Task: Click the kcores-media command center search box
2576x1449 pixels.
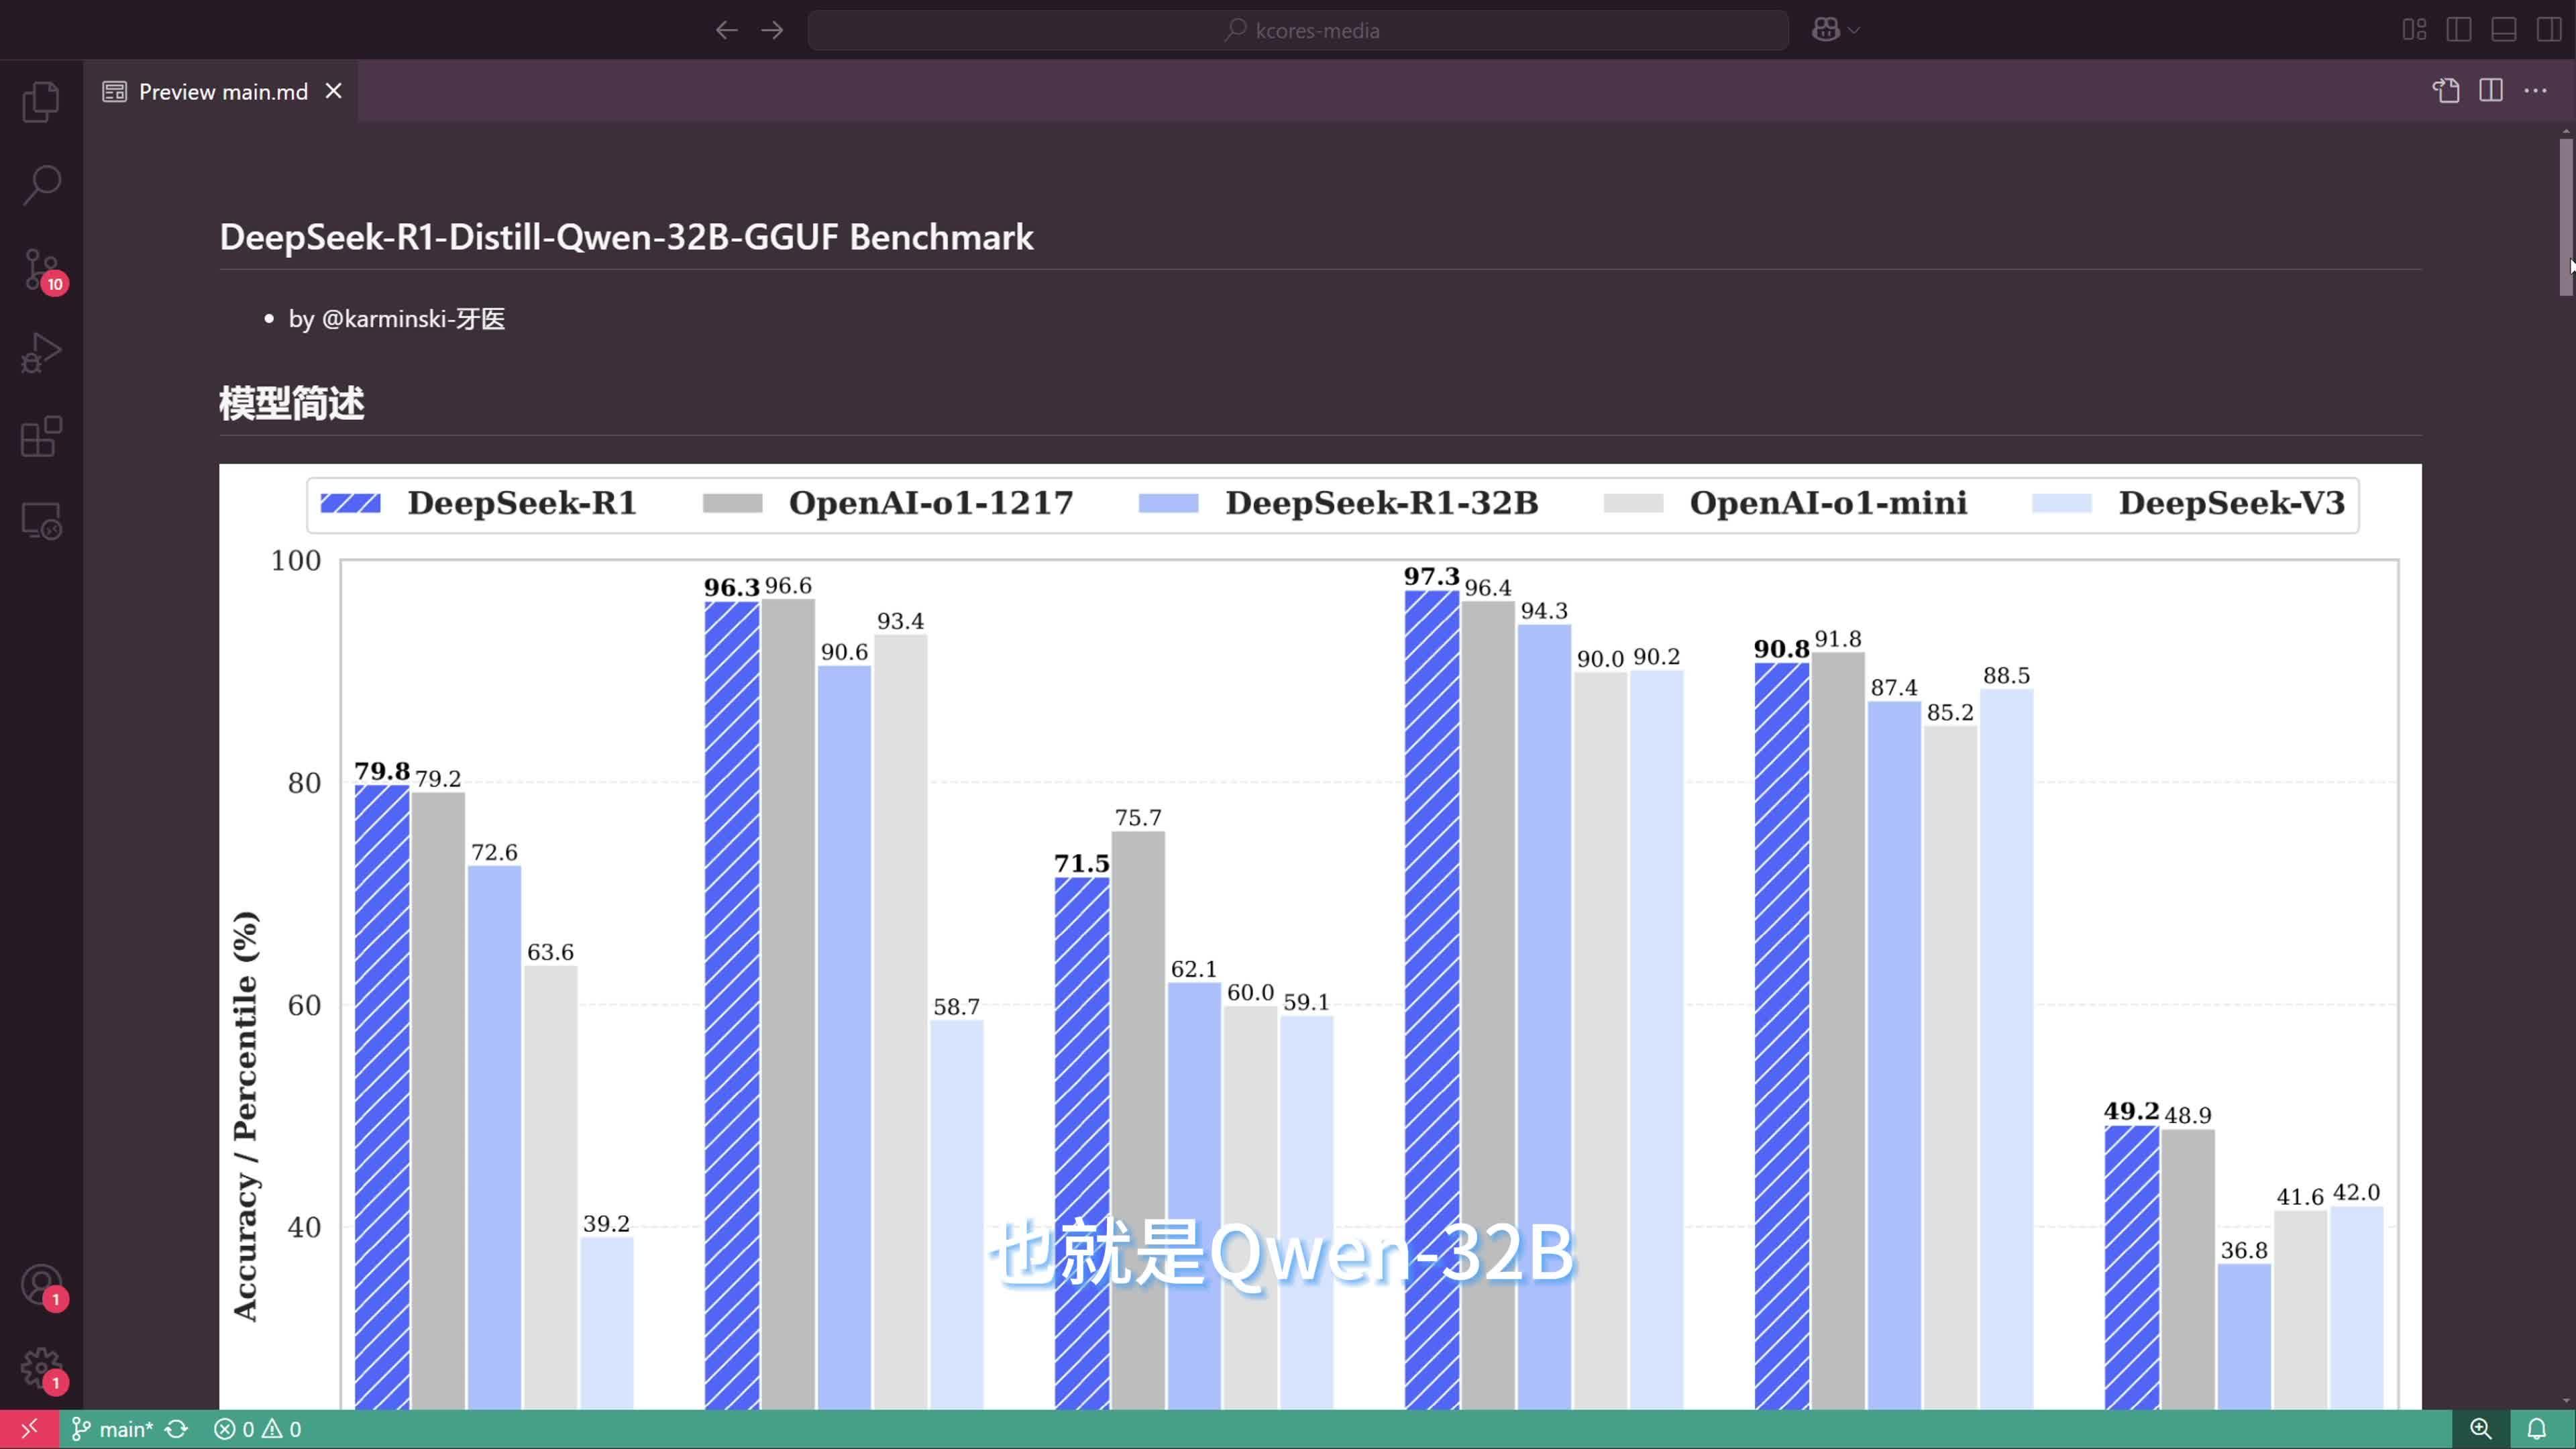Action: tap(1298, 30)
